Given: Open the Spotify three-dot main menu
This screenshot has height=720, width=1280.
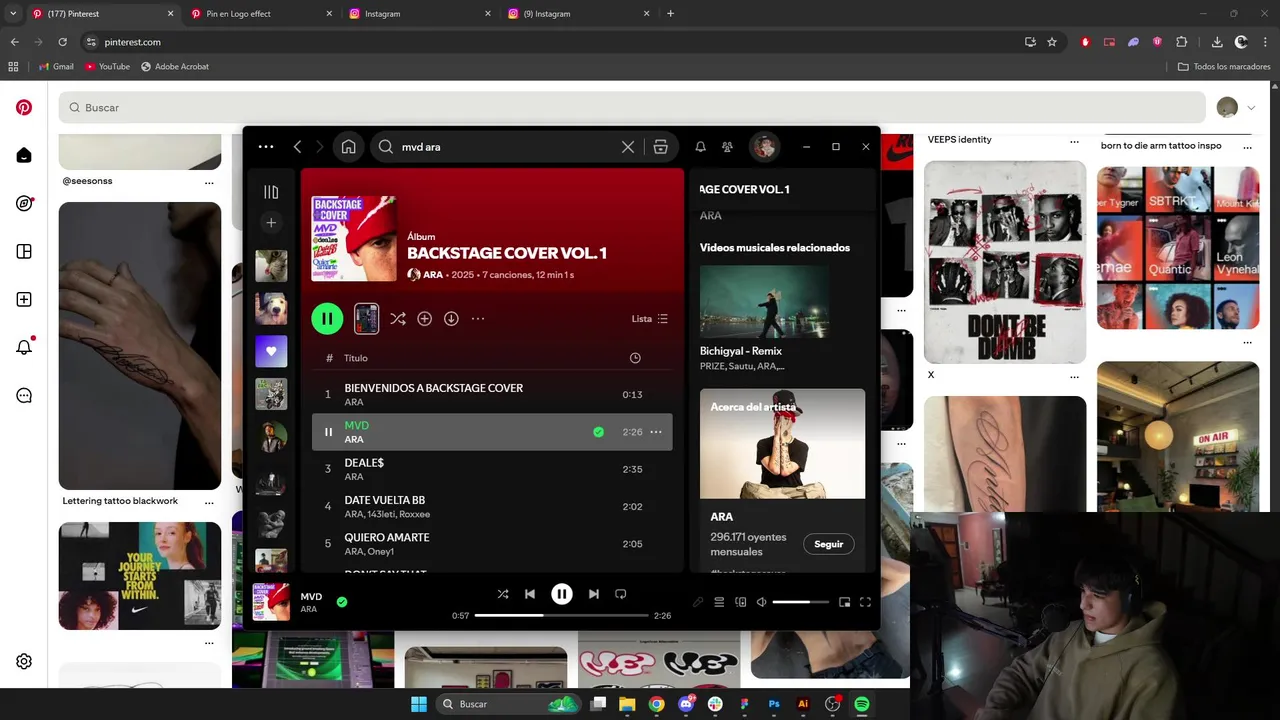Looking at the screenshot, I should click(x=266, y=147).
